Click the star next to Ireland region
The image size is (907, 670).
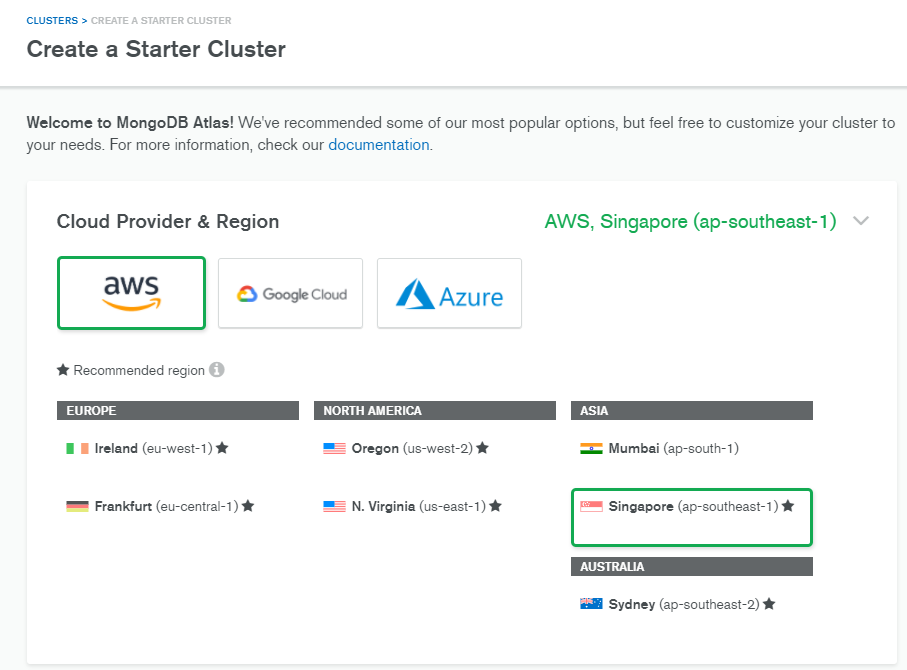(222, 448)
